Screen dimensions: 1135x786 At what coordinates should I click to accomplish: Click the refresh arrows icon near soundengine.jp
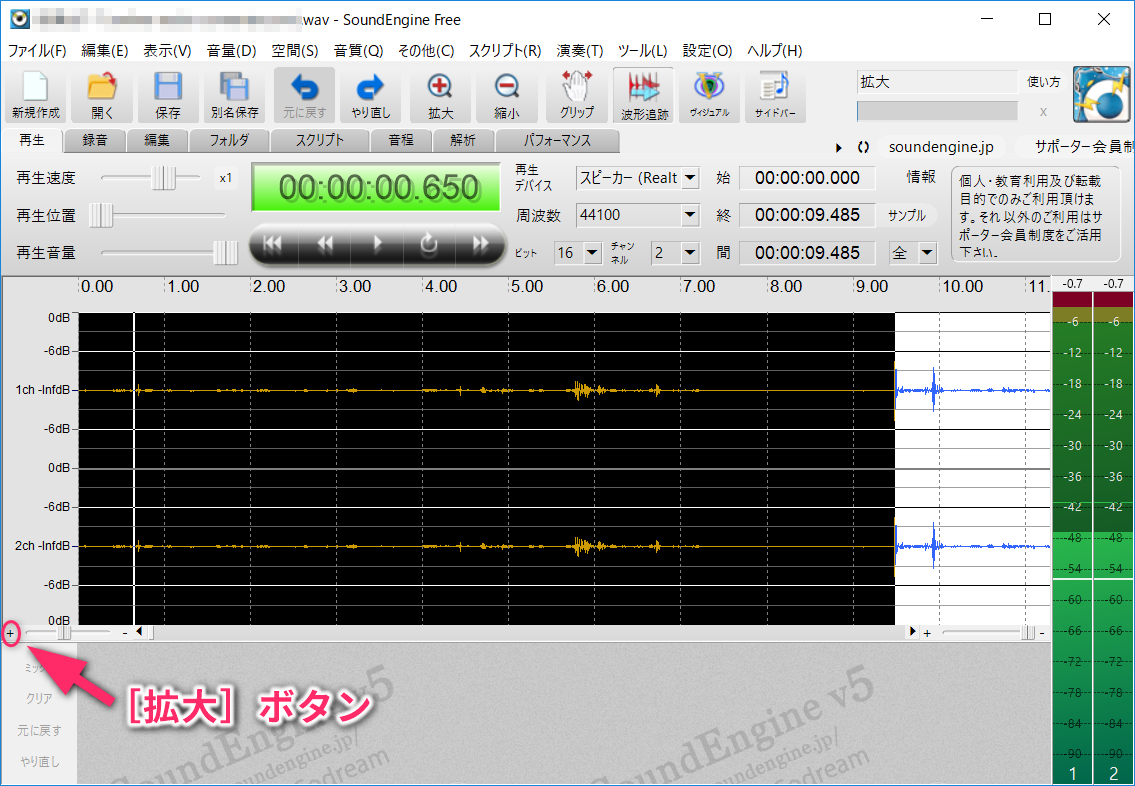[x=863, y=147]
